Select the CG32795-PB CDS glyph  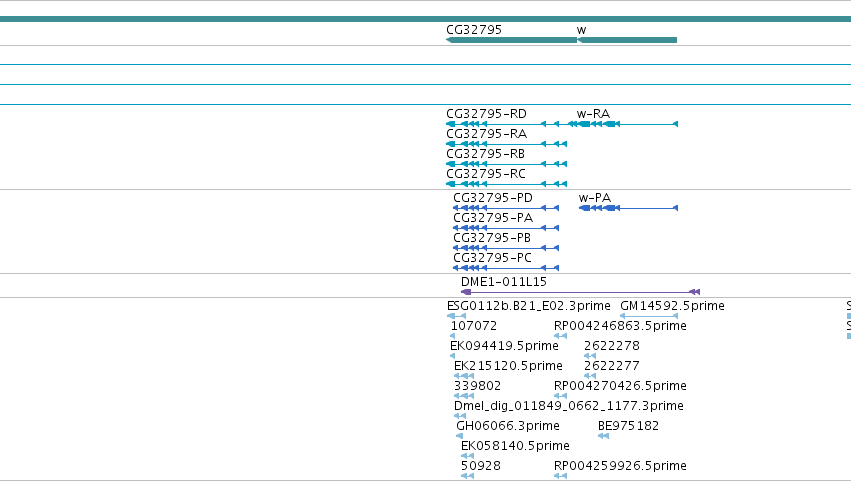point(506,249)
